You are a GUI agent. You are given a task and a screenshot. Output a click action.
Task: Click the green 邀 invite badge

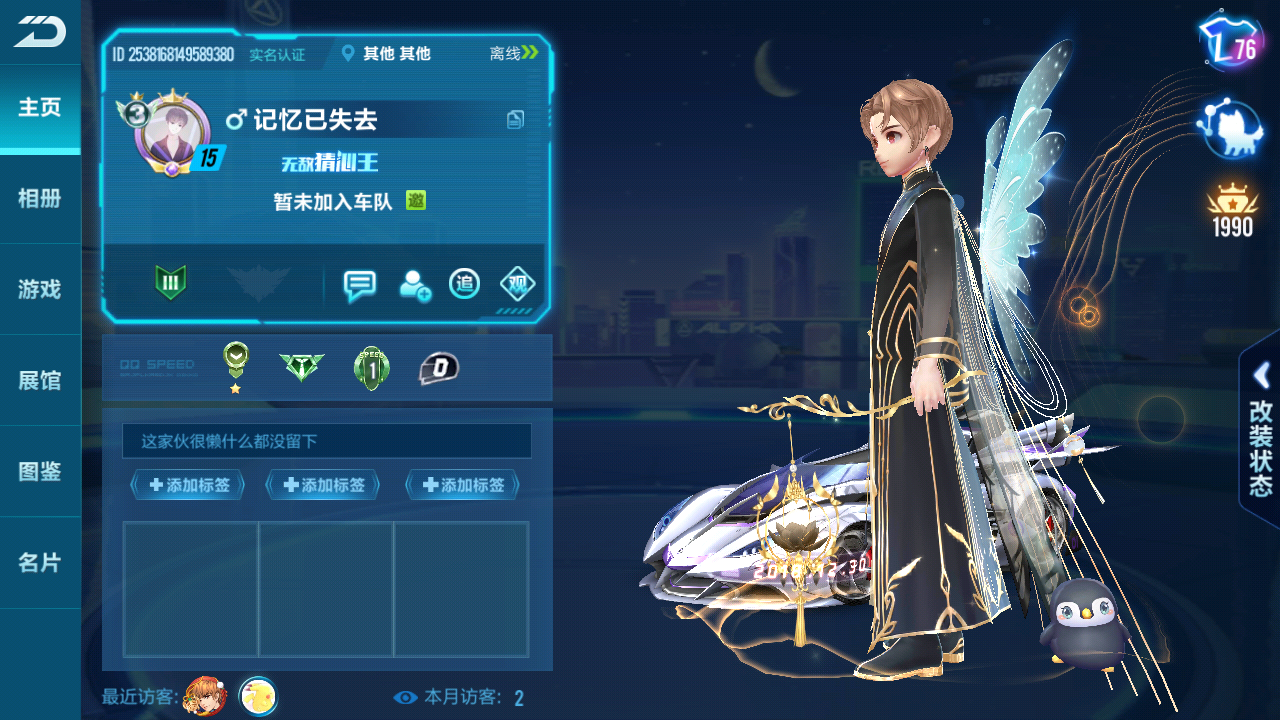click(416, 200)
